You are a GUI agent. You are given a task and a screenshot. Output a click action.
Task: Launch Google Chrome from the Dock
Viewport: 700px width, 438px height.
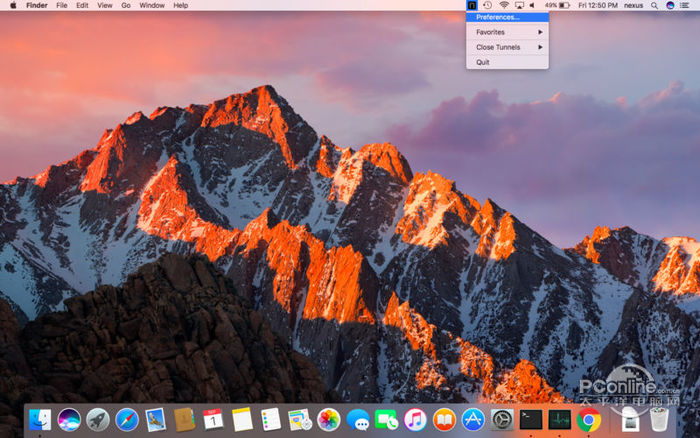coord(589,420)
